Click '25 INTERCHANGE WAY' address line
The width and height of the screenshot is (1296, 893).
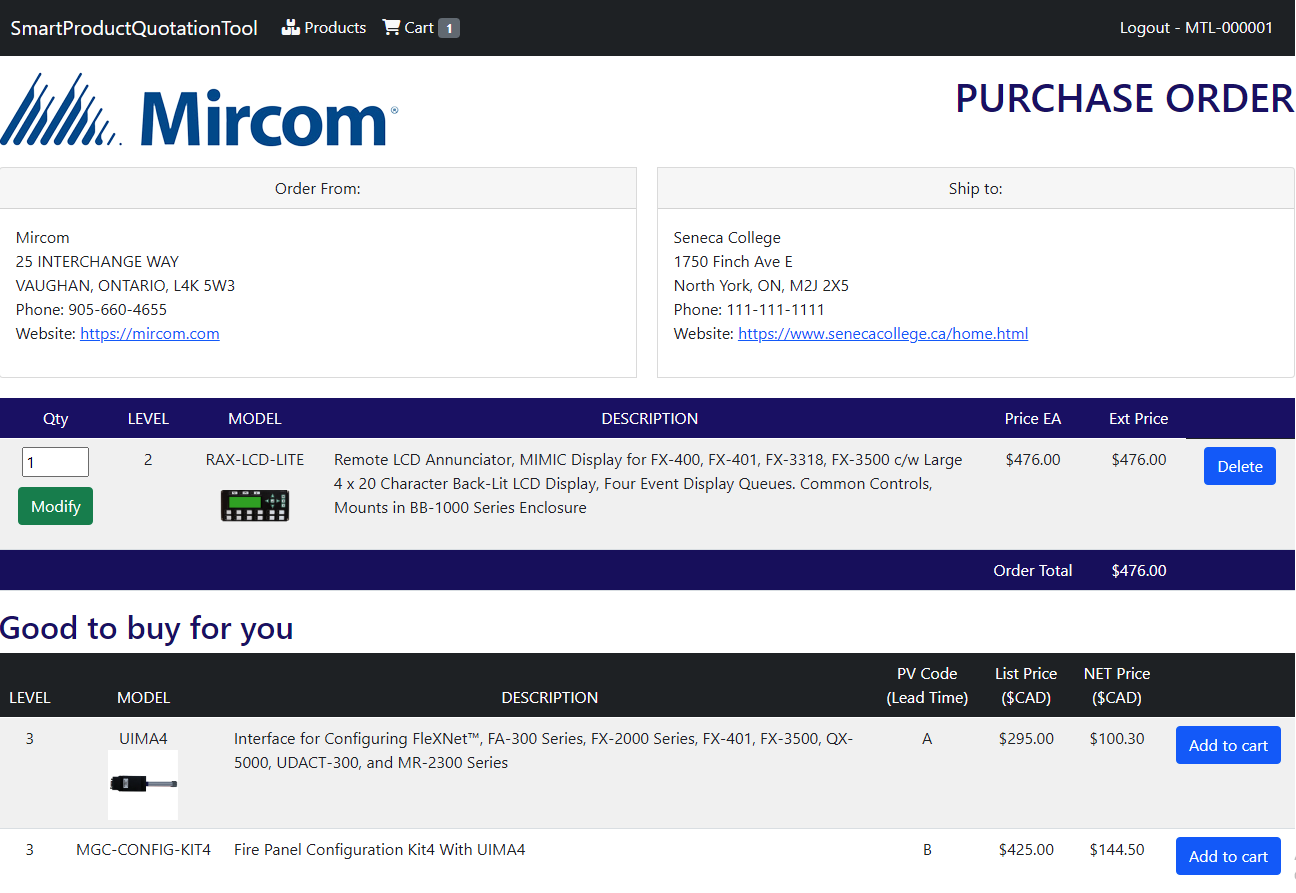point(97,262)
